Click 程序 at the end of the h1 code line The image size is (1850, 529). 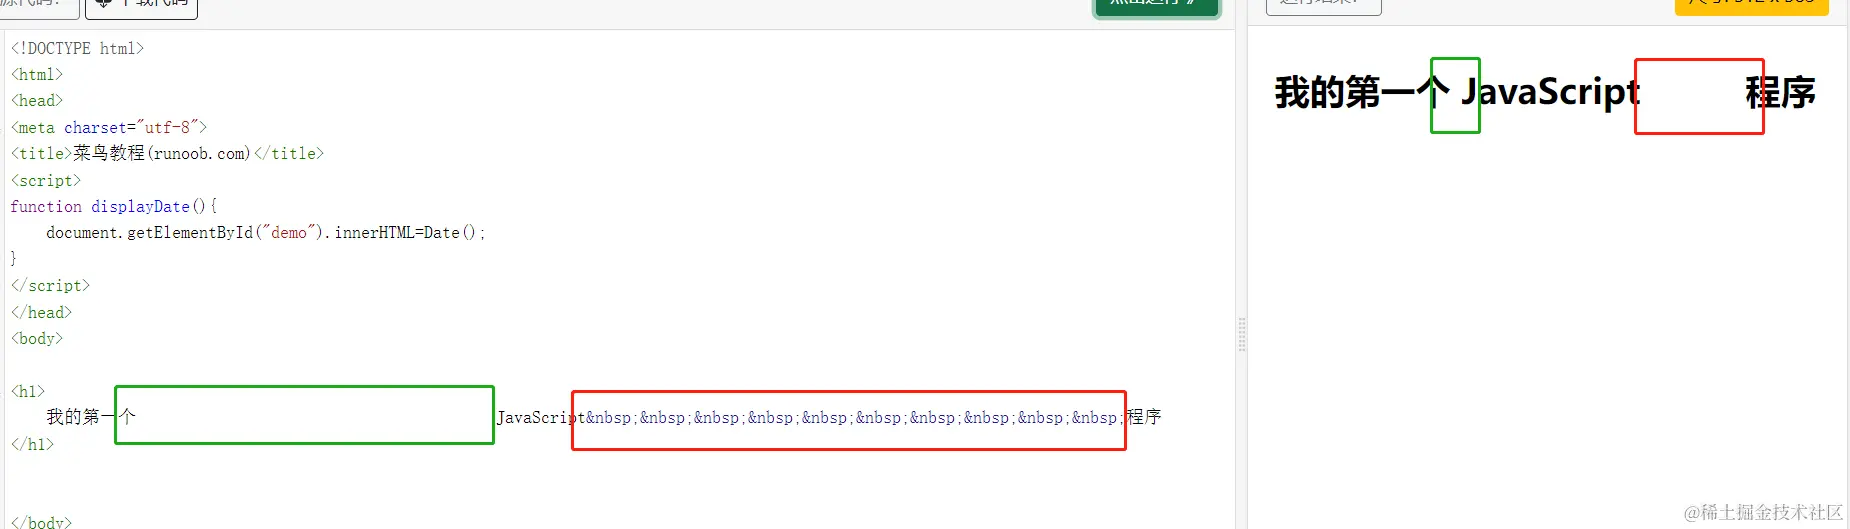pos(1144,417)
